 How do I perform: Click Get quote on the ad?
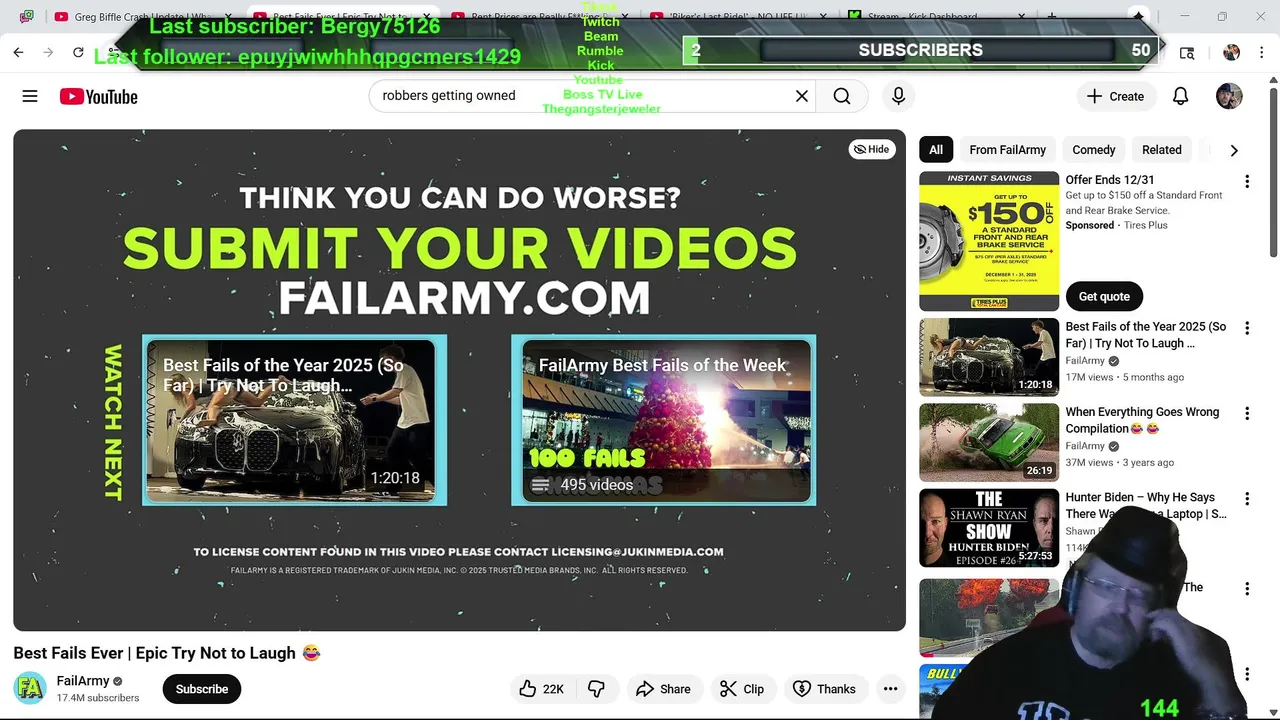1104,296
